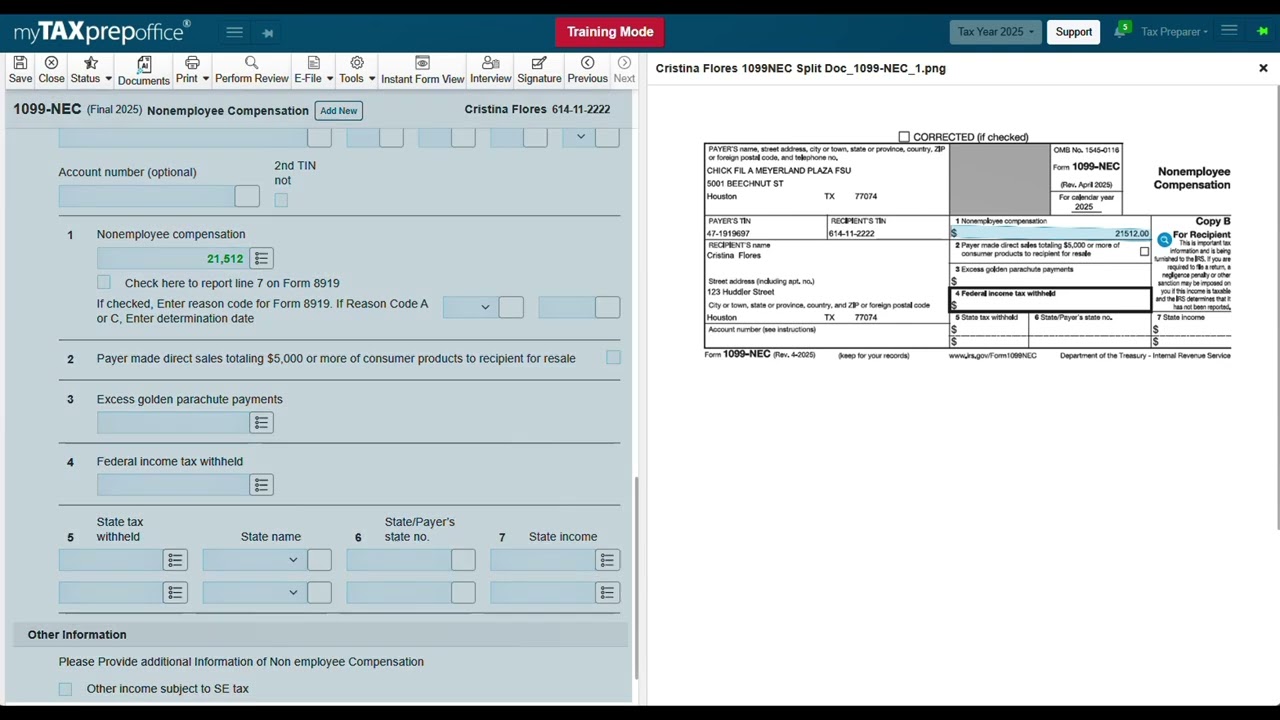Click the Support button
This screenshot has height=720, width=1280.
tap(1074, 32)
